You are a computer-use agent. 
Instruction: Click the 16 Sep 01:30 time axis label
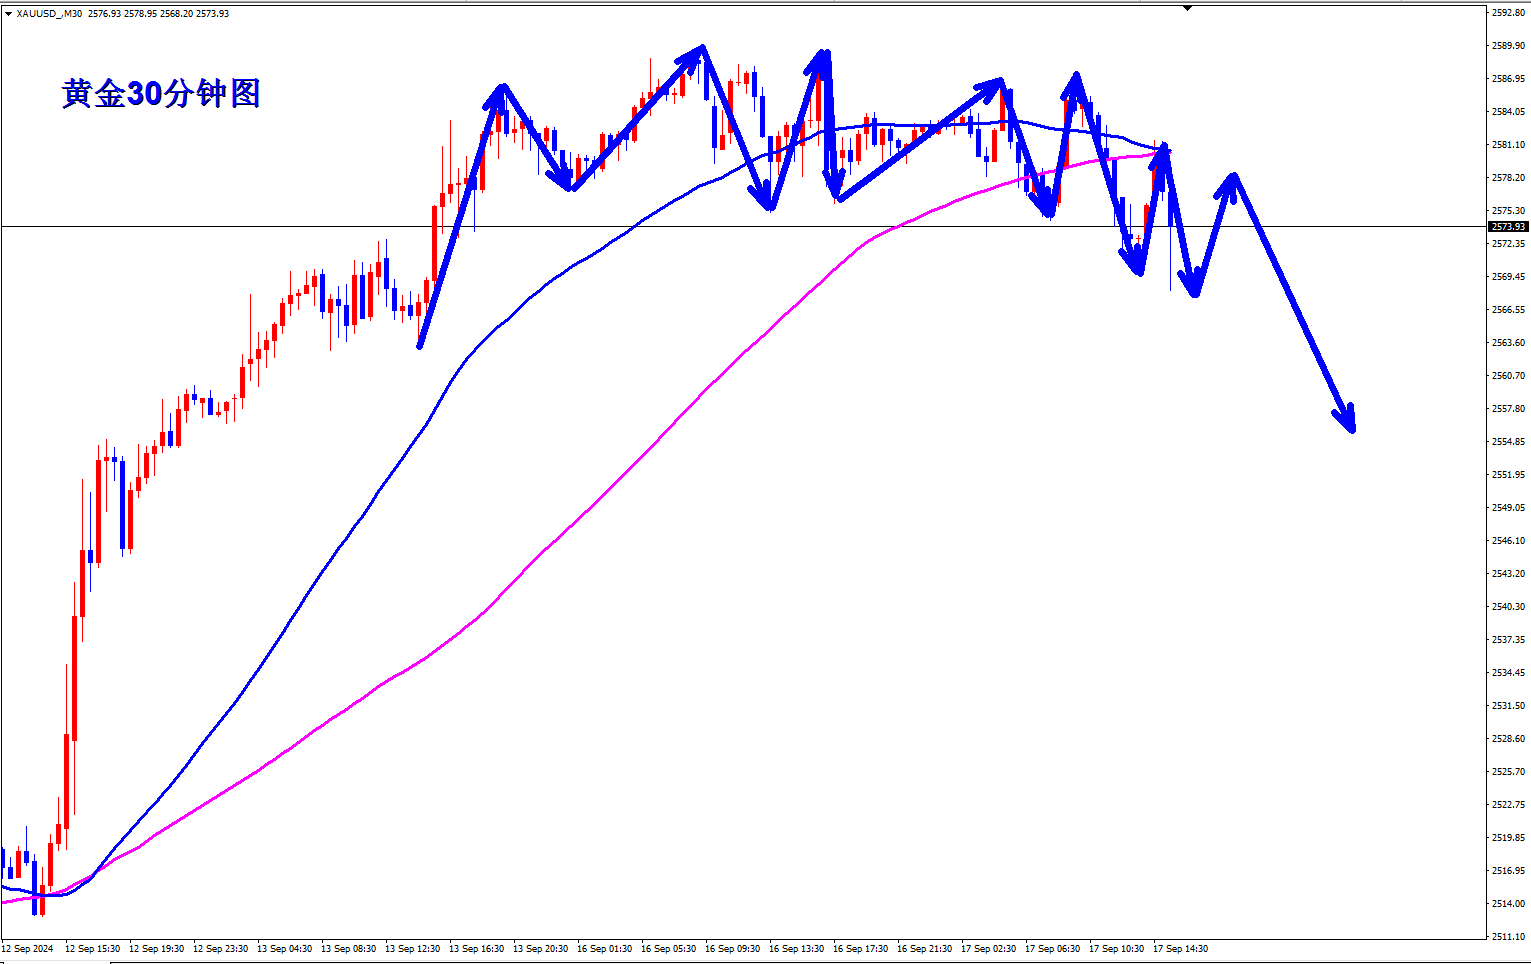[604, 949]
